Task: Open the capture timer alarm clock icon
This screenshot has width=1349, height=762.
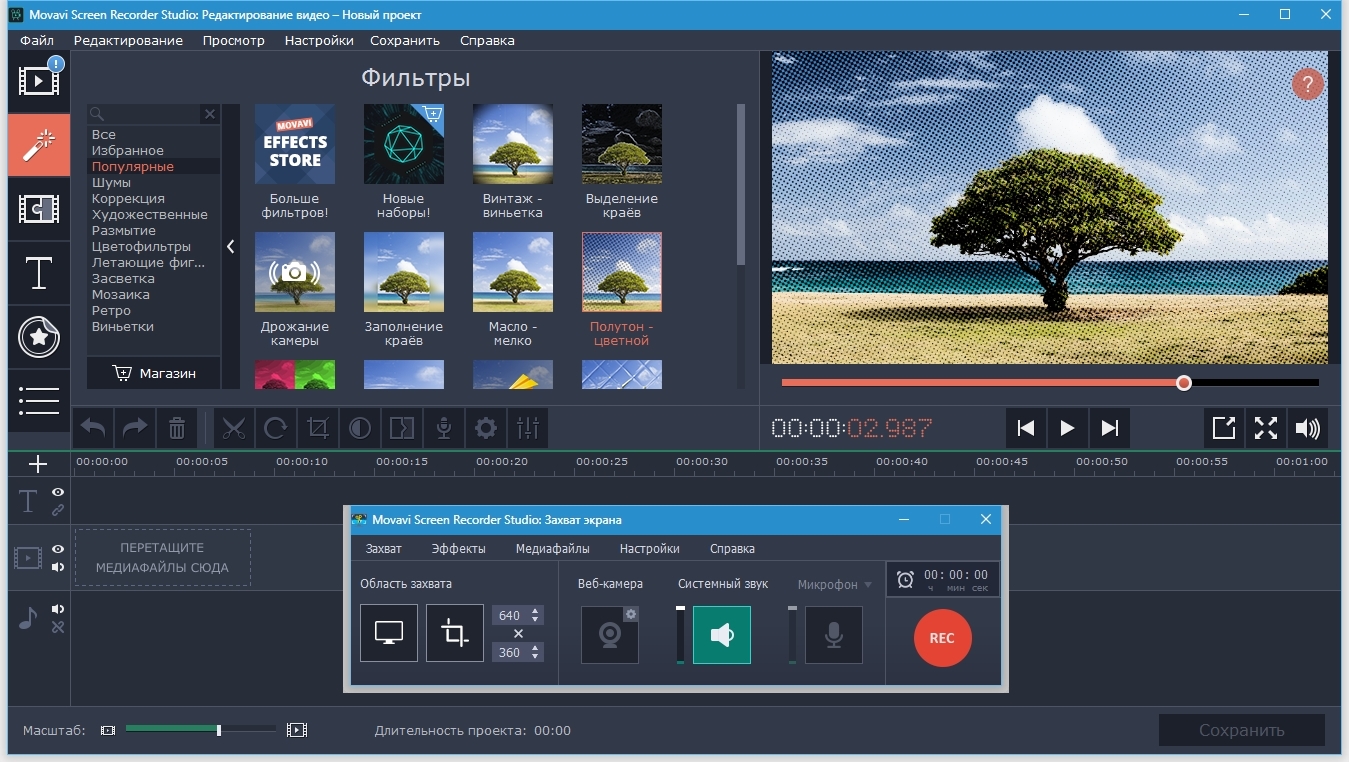Action: [905, 579]
